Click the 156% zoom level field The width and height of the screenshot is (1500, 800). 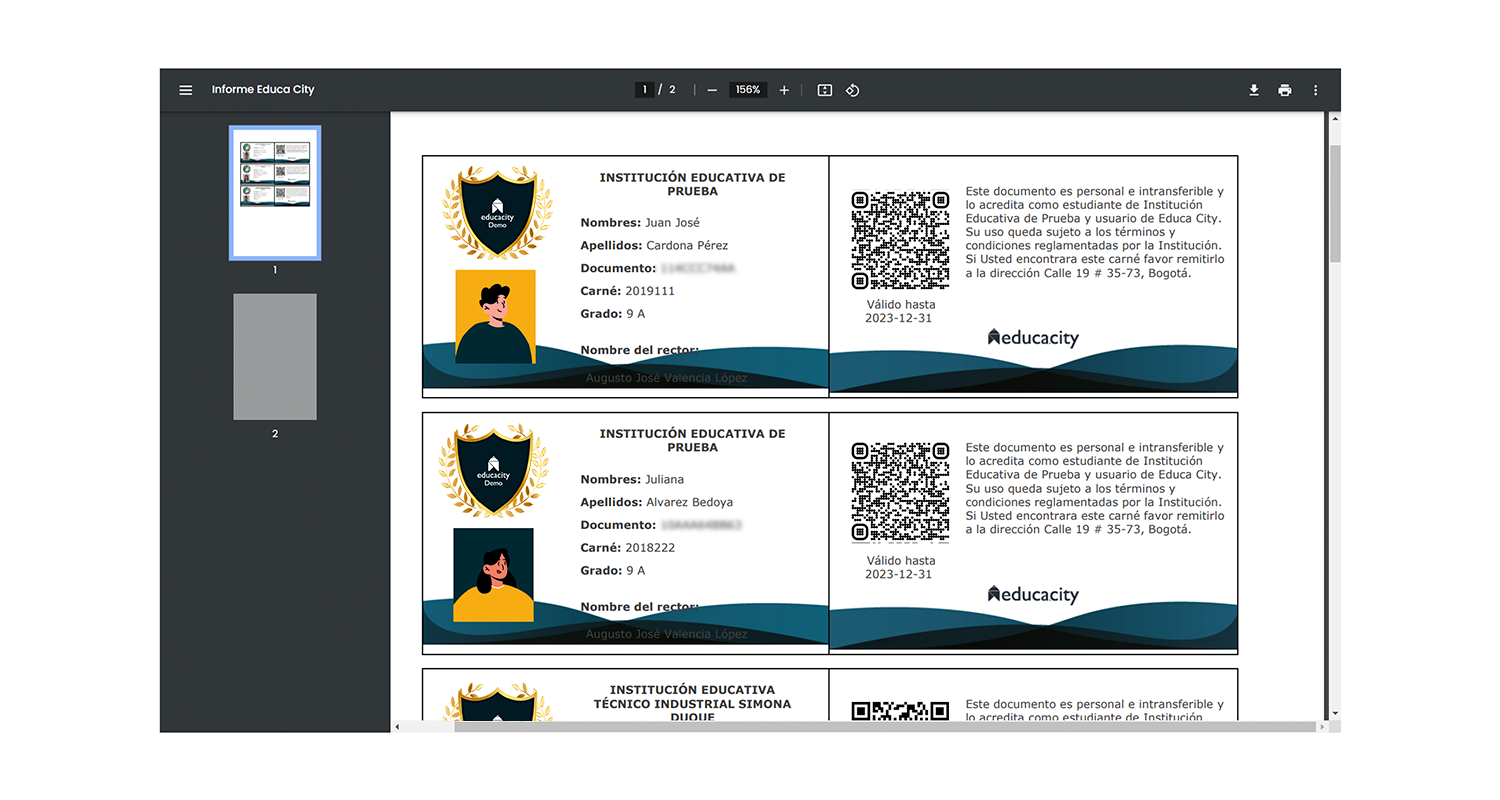(748, 90)
